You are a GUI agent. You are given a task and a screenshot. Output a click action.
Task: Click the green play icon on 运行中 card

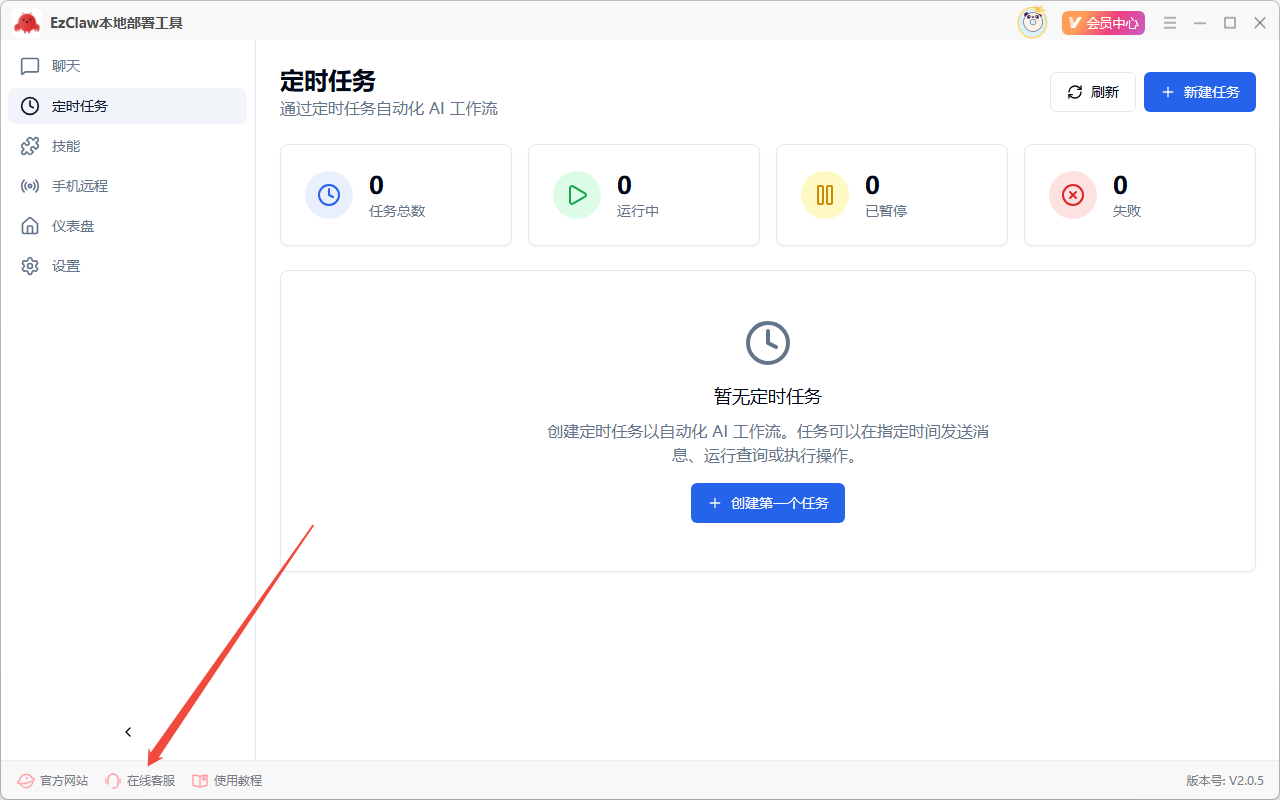click(x=577, y=195)
